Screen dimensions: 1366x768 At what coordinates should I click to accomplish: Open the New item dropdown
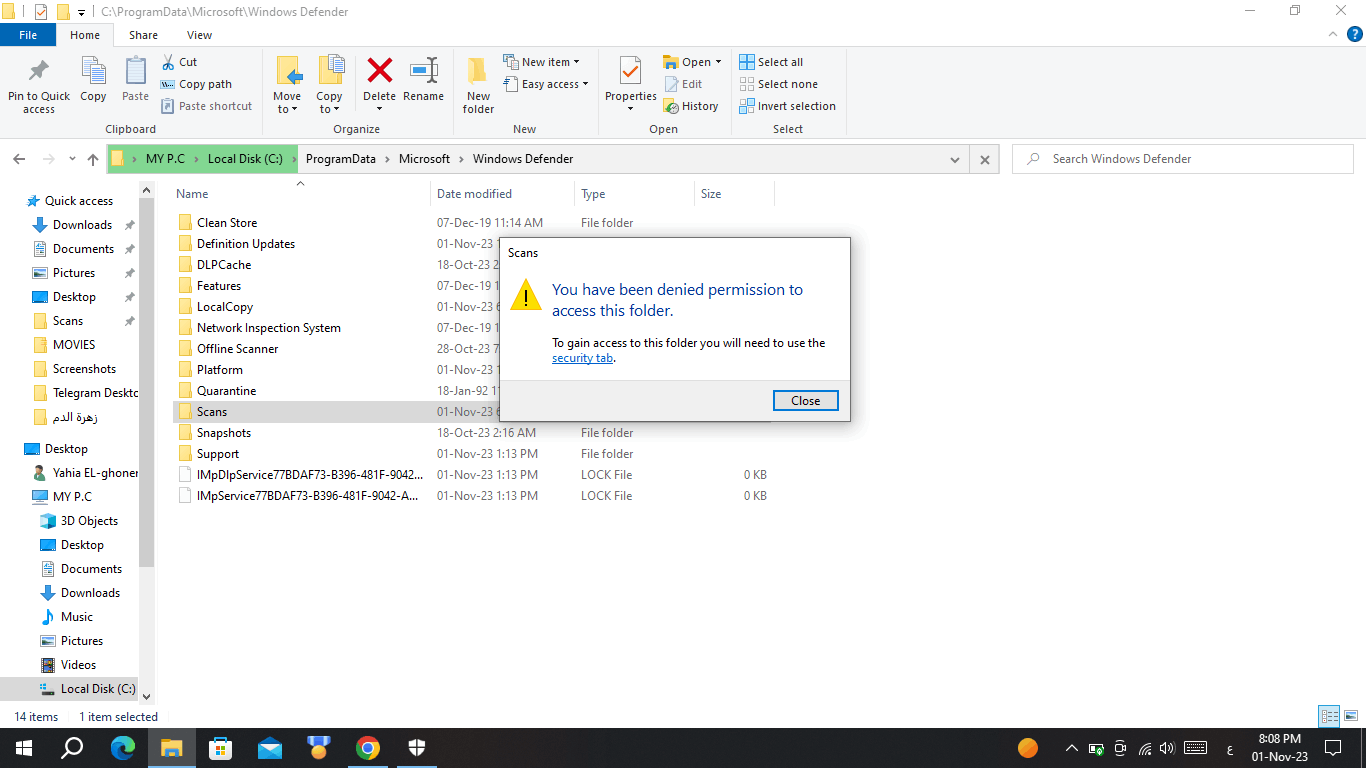coord(541,62)
